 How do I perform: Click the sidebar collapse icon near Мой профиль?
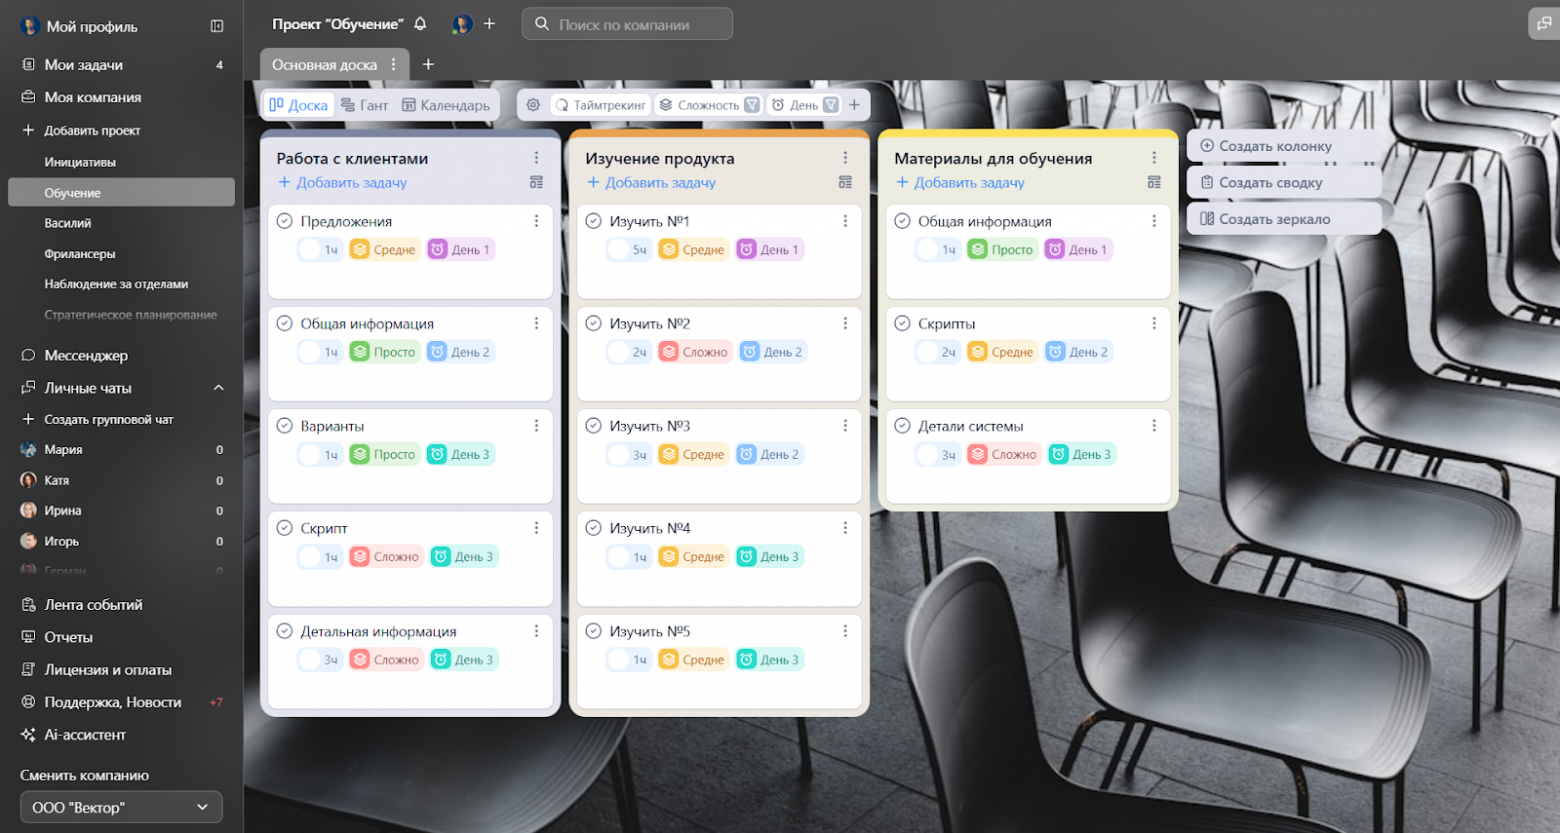pyautogui.click(x=217, y=26)
